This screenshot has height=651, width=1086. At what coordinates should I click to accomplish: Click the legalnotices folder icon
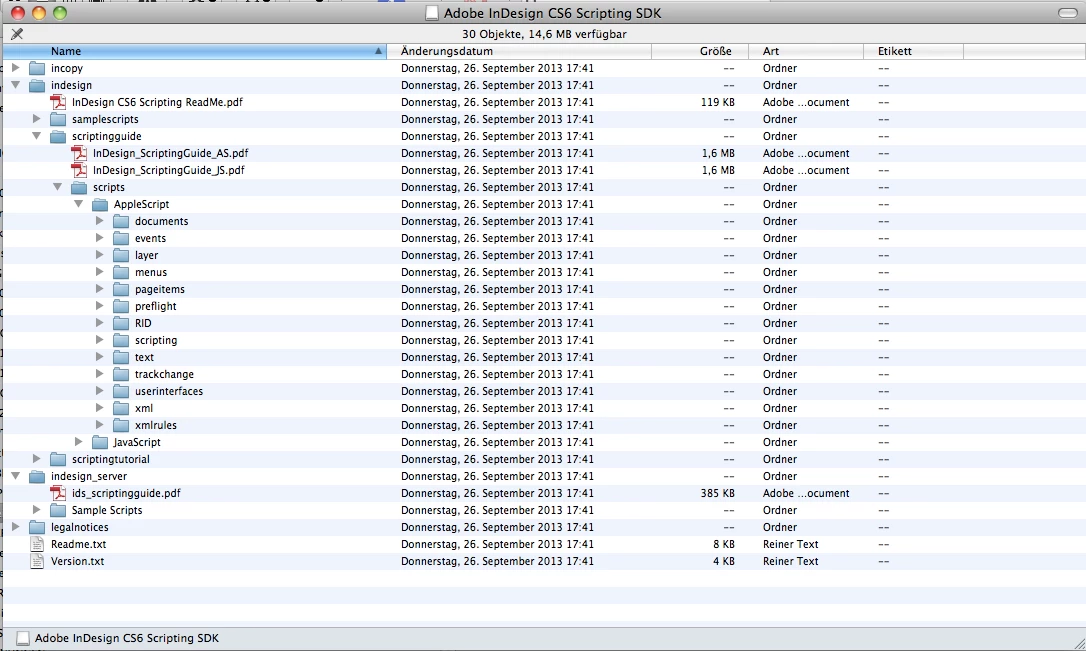tap(37, 527)
